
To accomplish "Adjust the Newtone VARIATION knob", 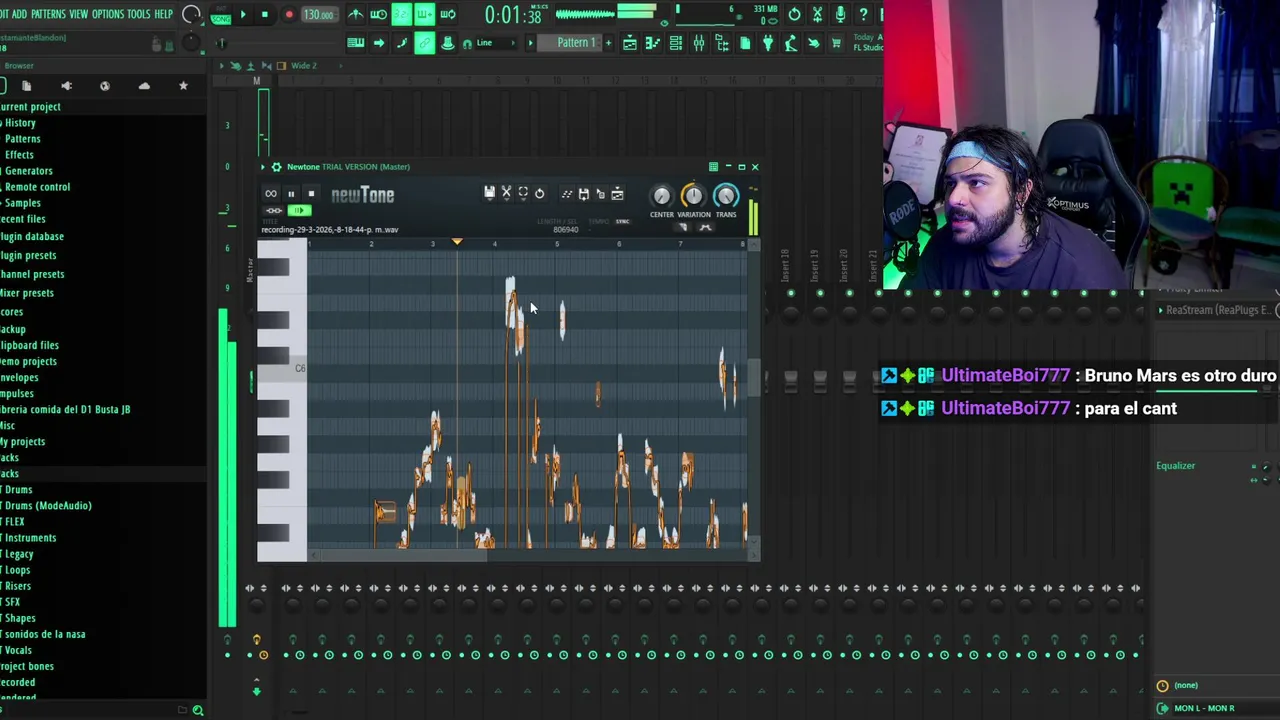I will coord(693,195).
